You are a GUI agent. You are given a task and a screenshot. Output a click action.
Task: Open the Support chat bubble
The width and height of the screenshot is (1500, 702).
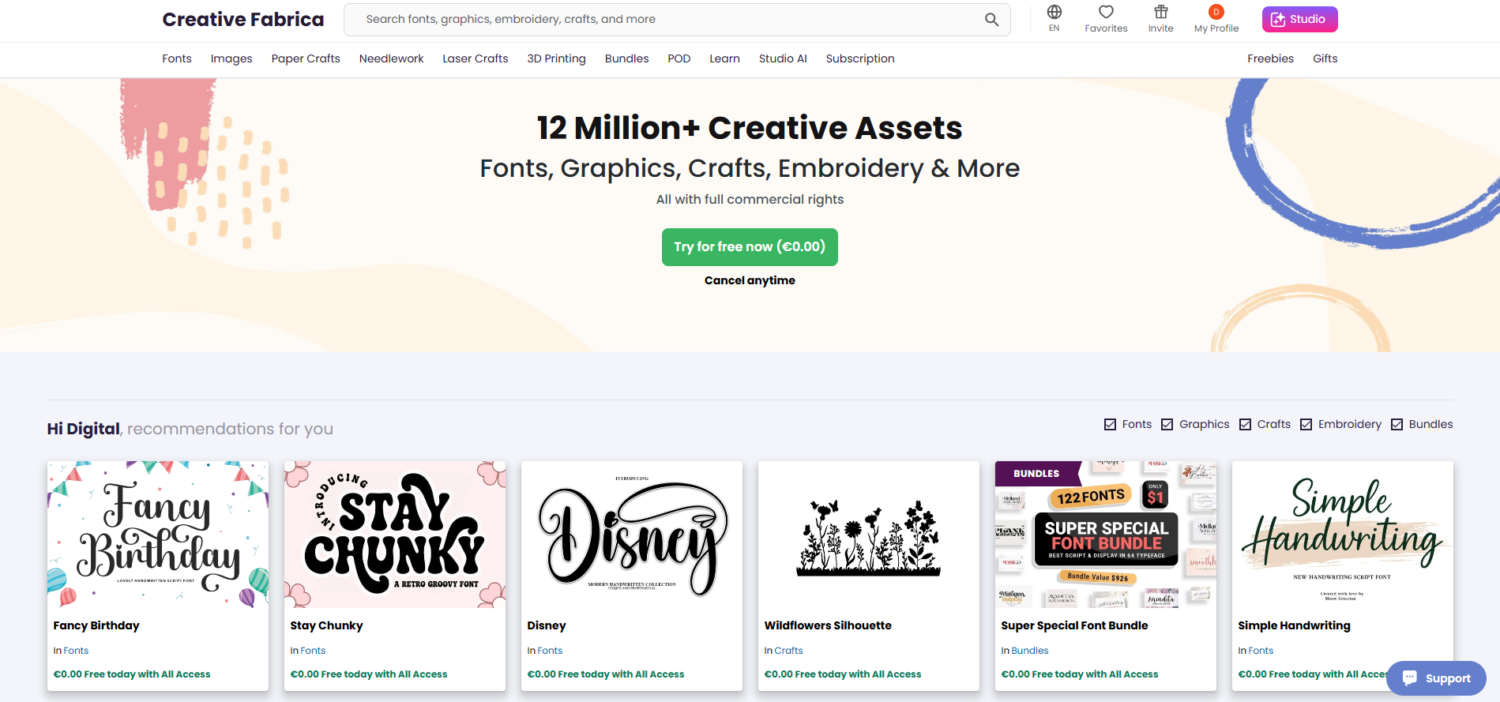1436,678
